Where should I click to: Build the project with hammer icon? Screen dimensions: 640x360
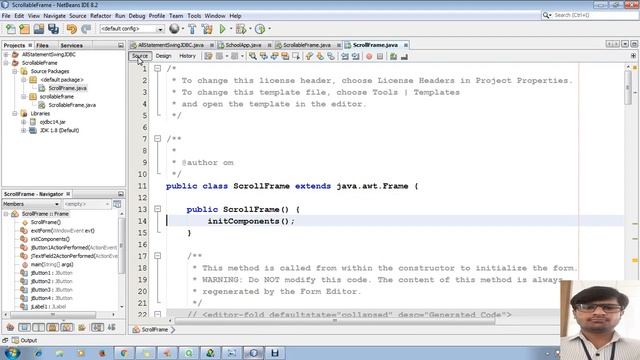[192, 29]
